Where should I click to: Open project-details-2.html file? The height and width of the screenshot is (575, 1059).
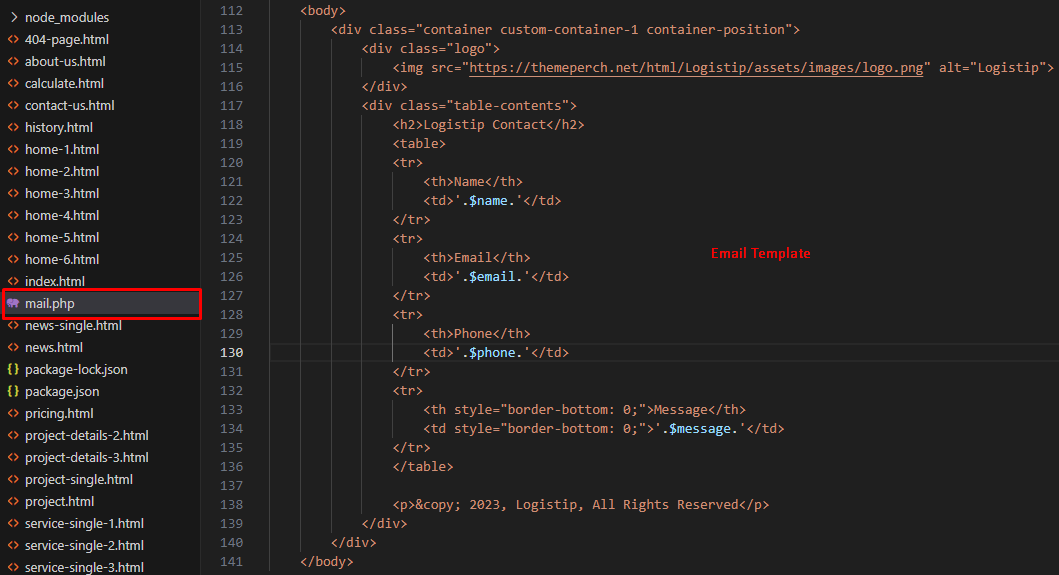pyautogui.click(x=86, y=435)
